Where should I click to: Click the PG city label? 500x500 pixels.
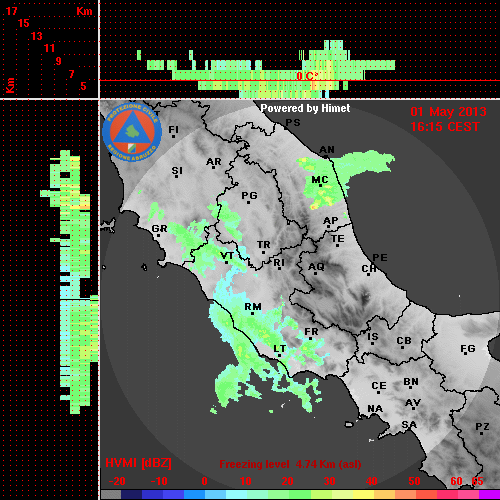[x=249, y=195]
